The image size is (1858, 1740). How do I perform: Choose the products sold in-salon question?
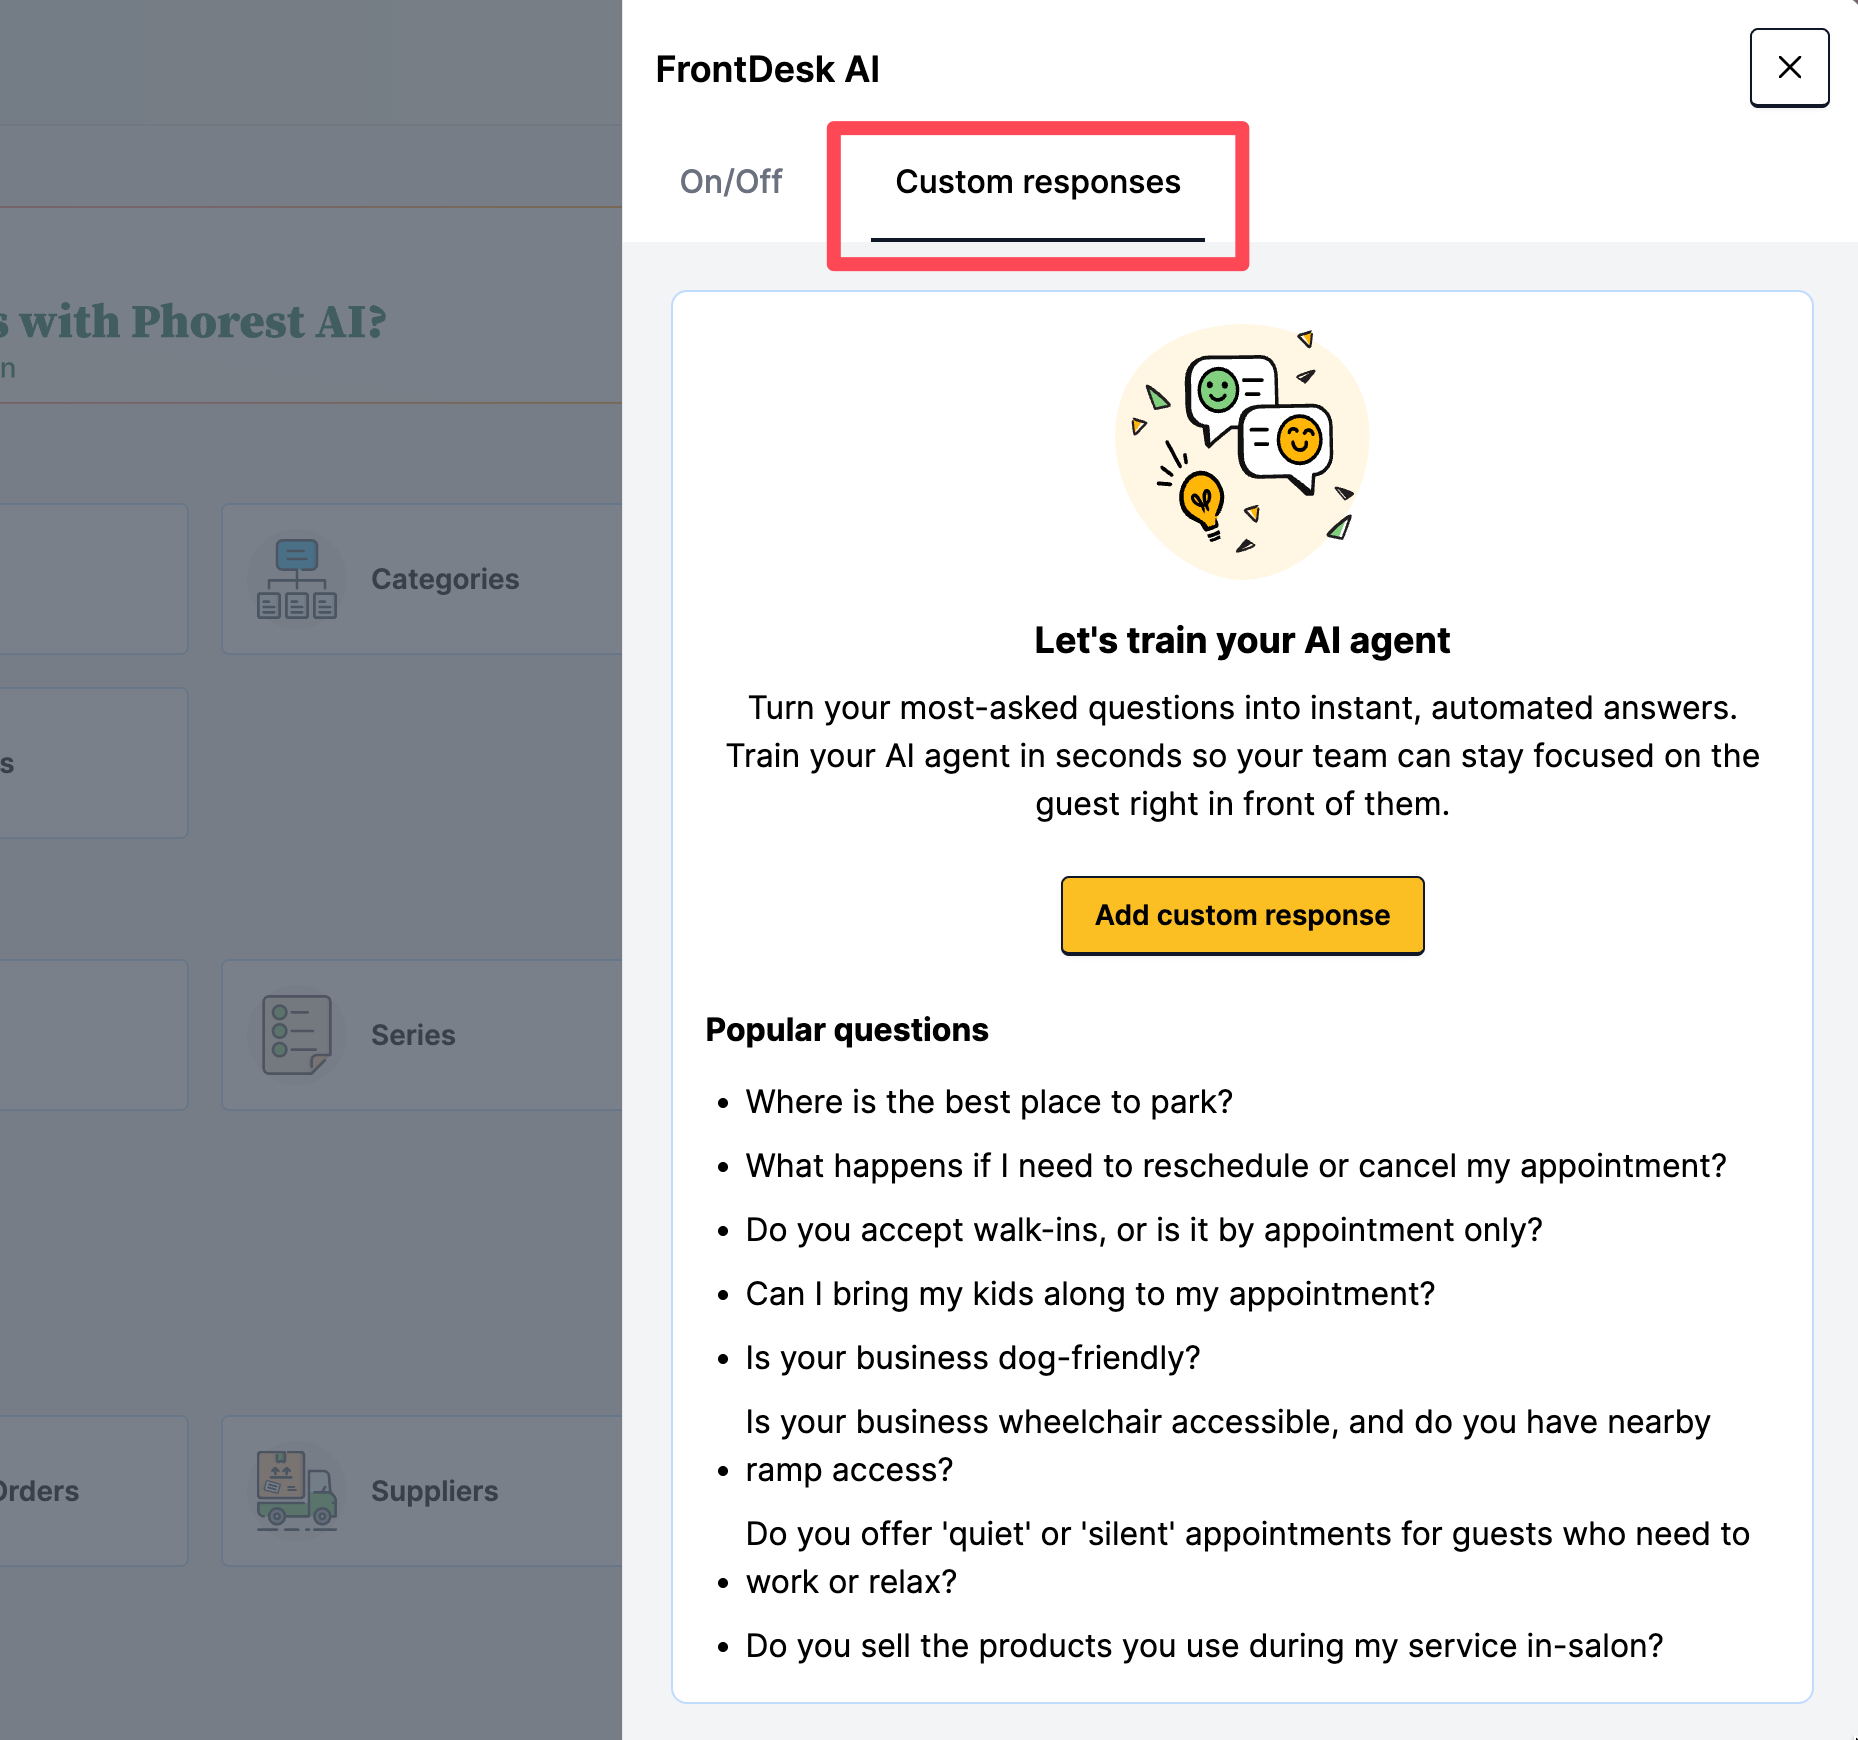click(1204, 1646)
